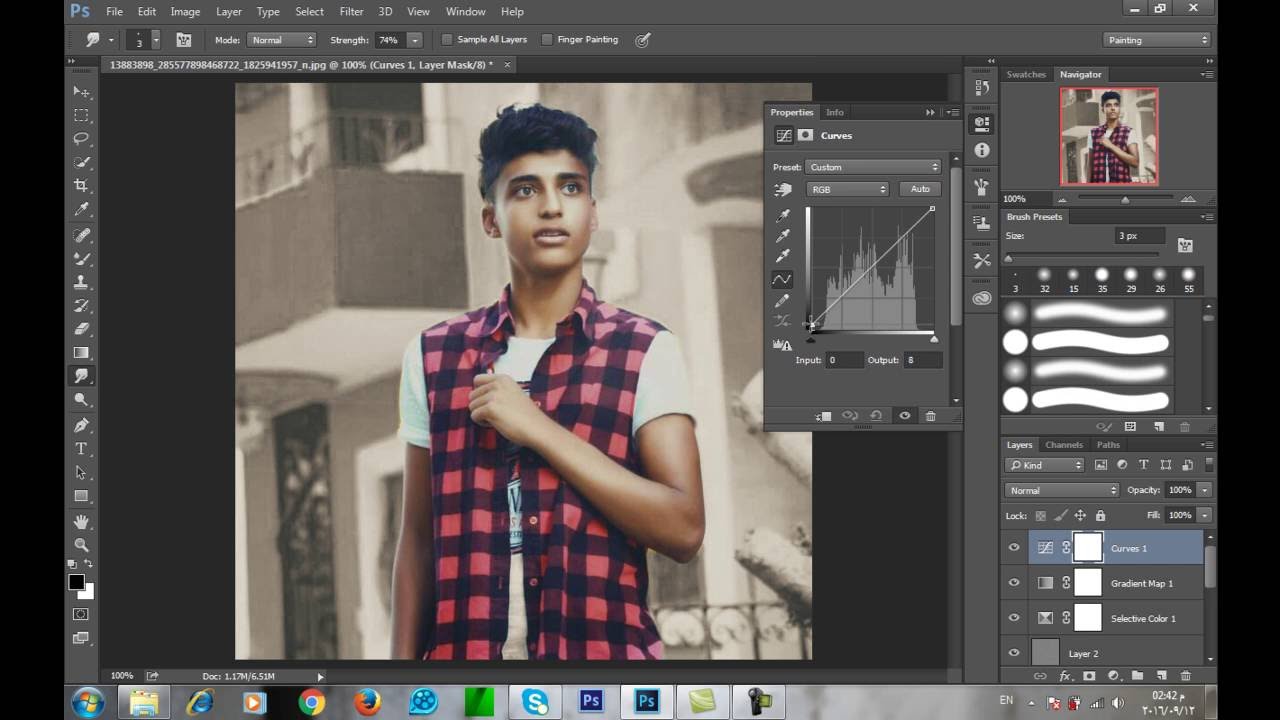This screenshot has width=1280, height=720.
Task: Switch to the Info tab
Action: coord(835,112)
